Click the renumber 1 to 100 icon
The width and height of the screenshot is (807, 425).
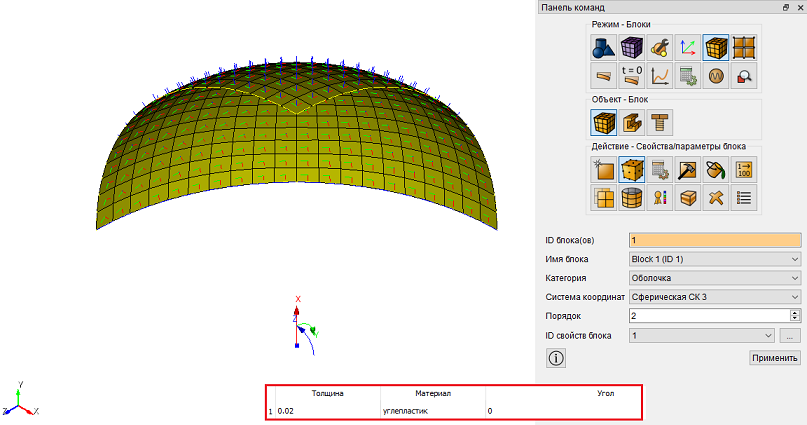tap(744, 170)
